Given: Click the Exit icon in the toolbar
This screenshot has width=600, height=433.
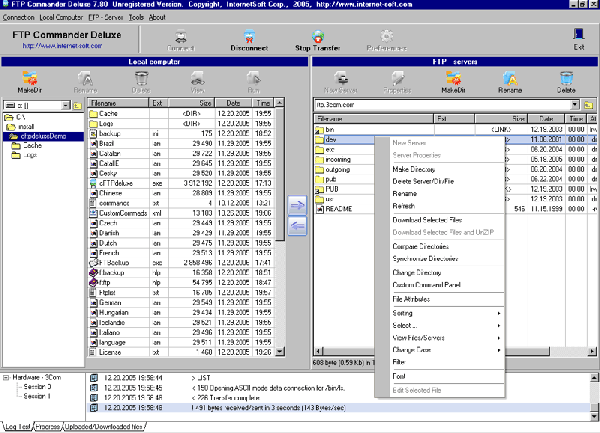Looking at the screenshot, I should pos(577,41).
